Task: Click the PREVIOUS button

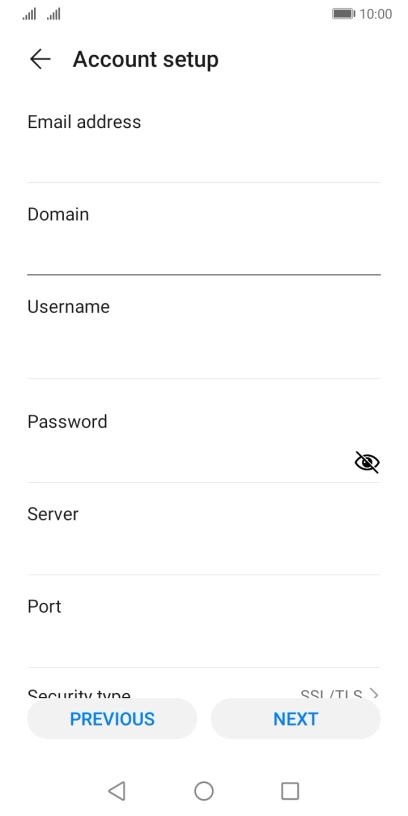Action: coord(112,719)
